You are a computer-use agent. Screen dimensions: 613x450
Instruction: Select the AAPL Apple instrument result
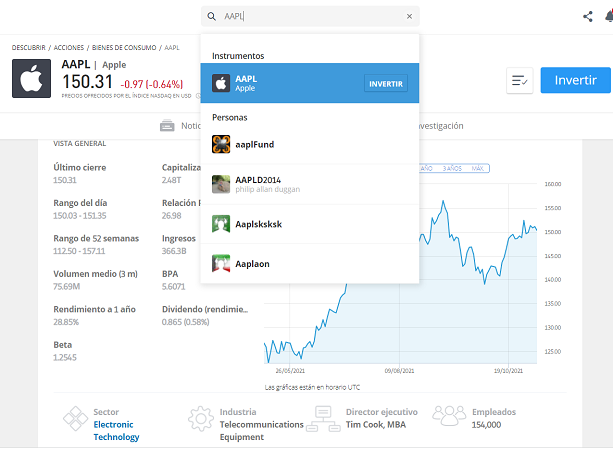point(310,83)
